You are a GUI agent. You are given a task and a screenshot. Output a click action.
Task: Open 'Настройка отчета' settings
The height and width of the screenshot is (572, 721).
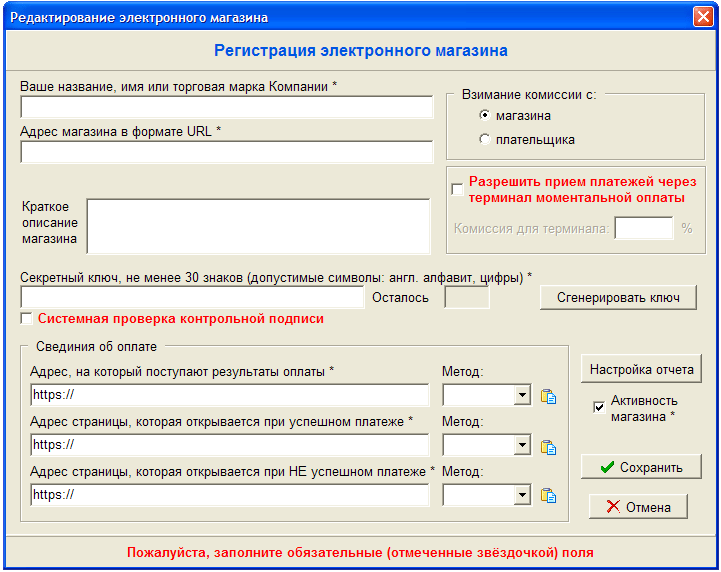point(641,369)
